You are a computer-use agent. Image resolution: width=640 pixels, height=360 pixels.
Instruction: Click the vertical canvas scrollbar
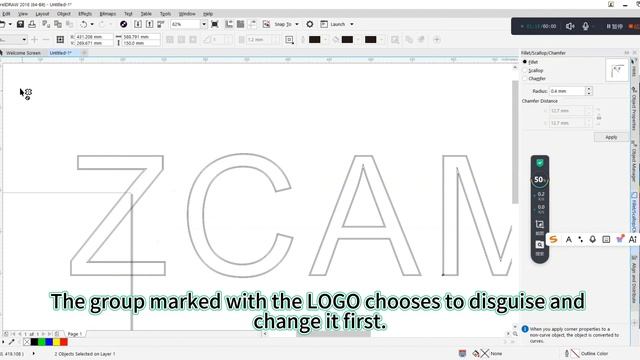(x=515, y=142)
